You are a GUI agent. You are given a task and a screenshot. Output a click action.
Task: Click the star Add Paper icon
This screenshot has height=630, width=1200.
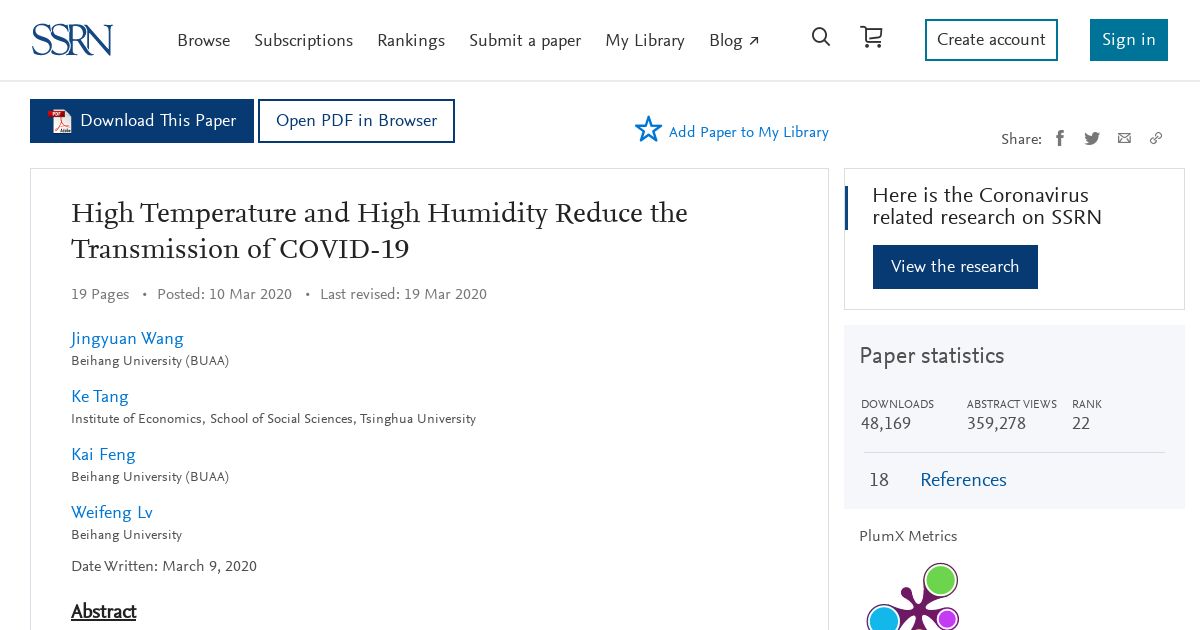(648, 129)
